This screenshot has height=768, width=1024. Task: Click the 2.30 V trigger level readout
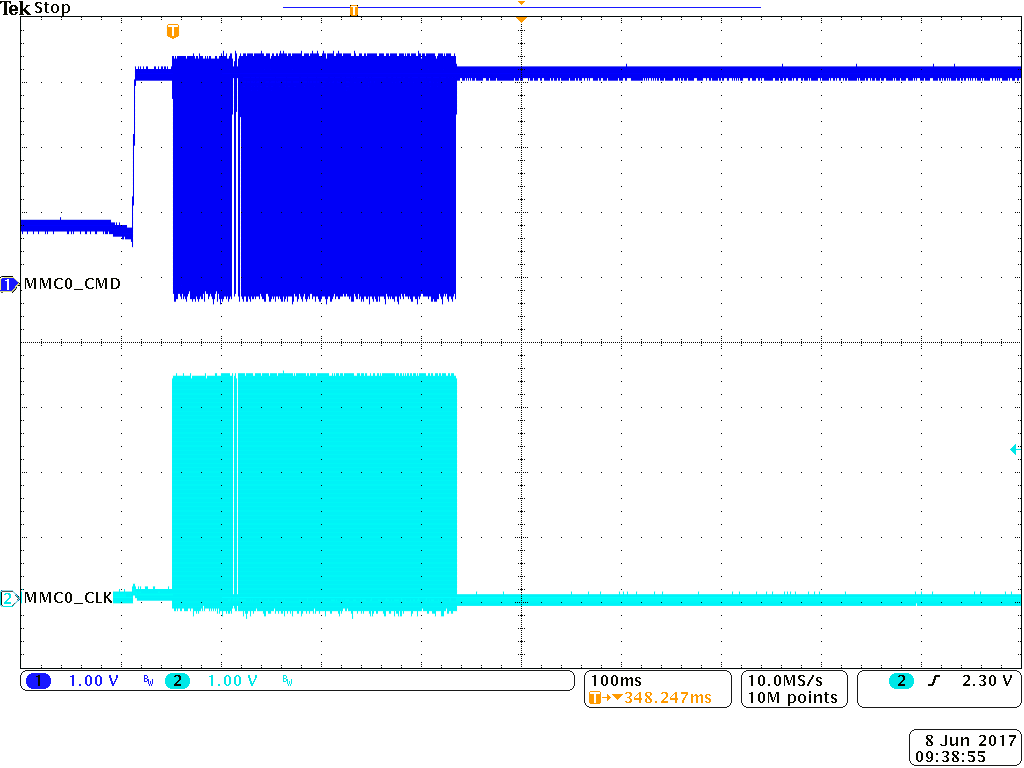pyautogui.click(x=987, y=681)
